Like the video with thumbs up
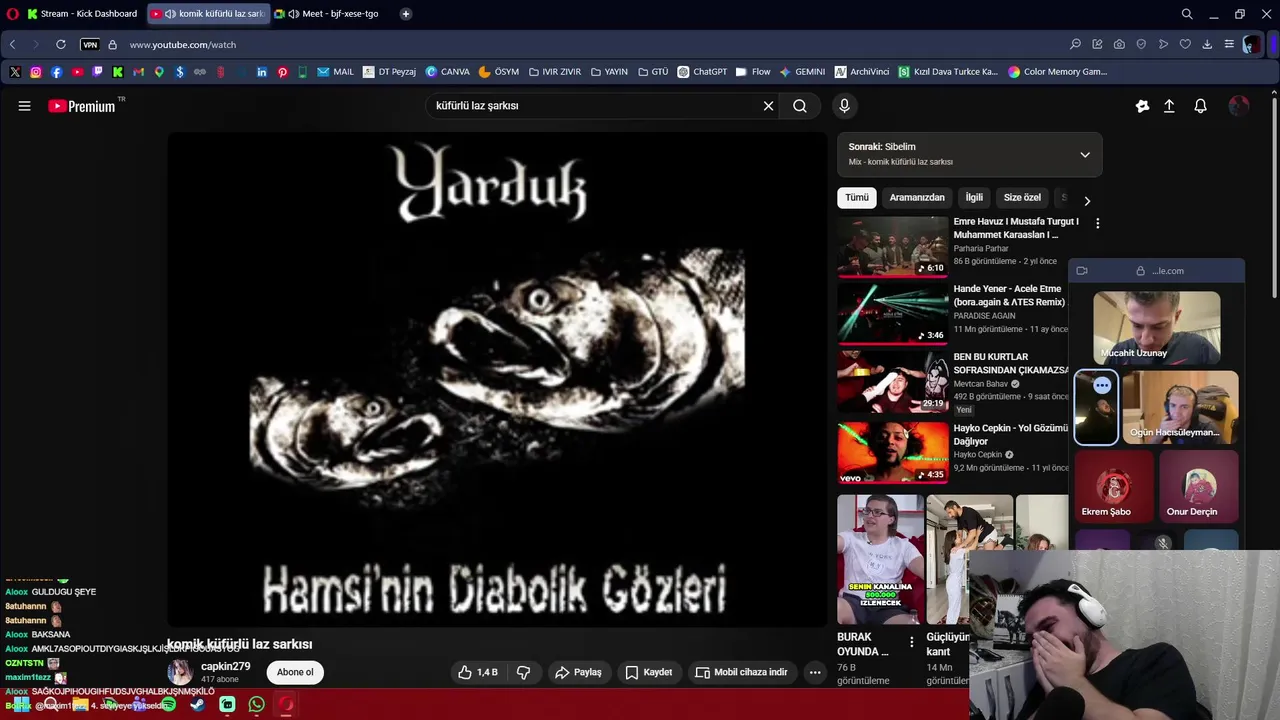Viewport: 1280px width, 720px height. 478,672
